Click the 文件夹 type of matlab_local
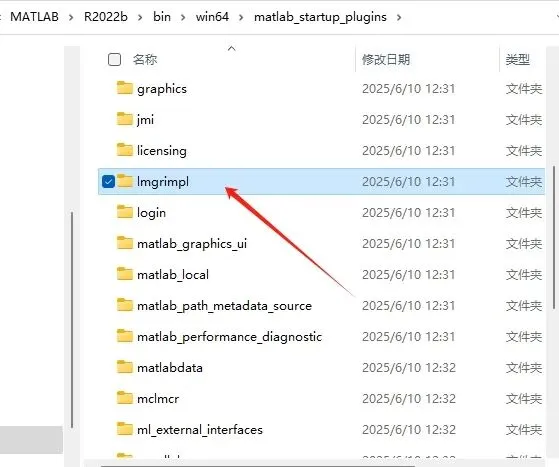Viewport: 559px width, 467px height. coord(524,275)
